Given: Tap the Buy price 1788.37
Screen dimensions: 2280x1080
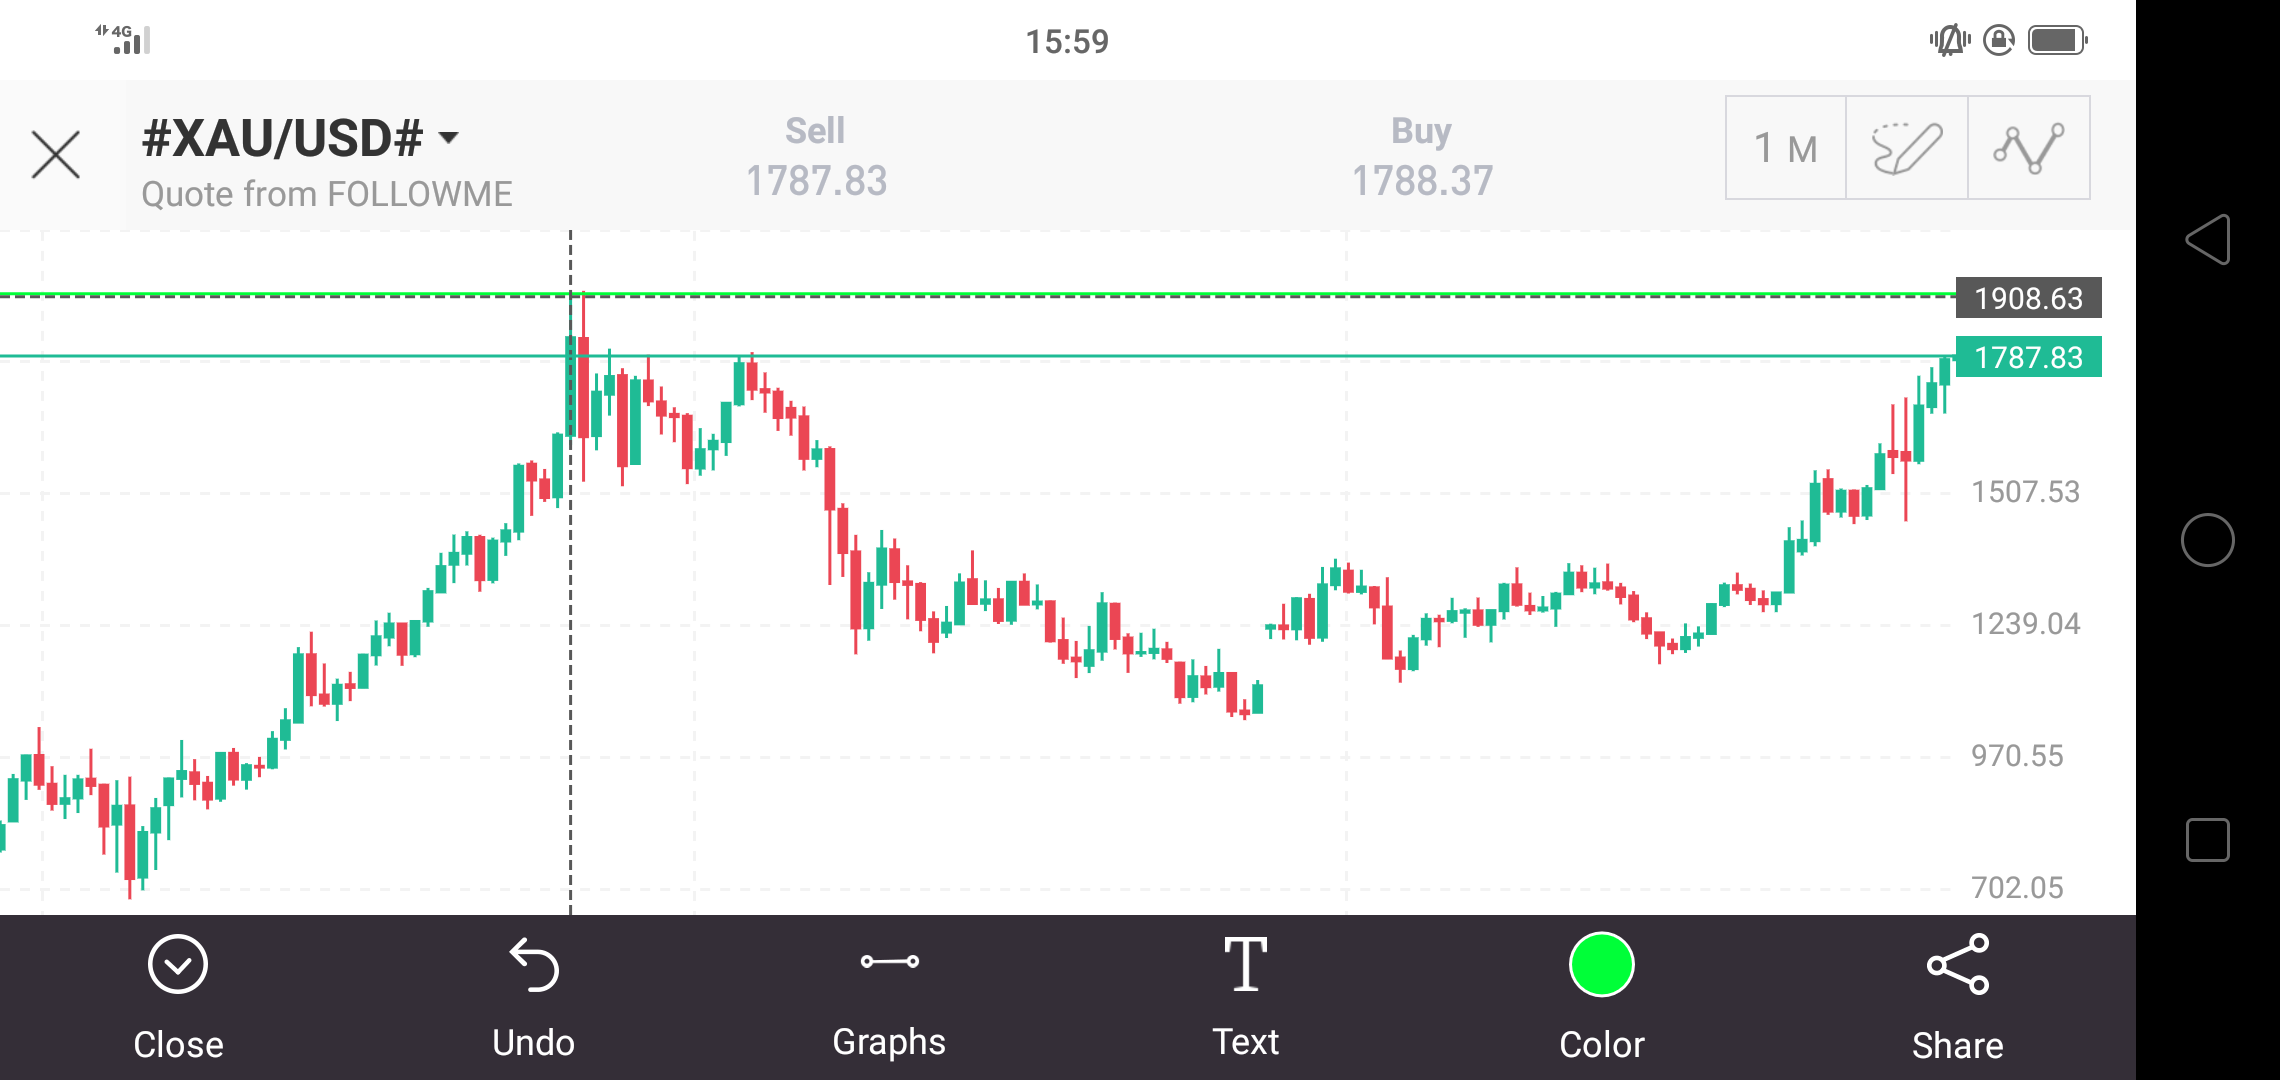Looking at the screenshot, I should [x=1422, y=181].
